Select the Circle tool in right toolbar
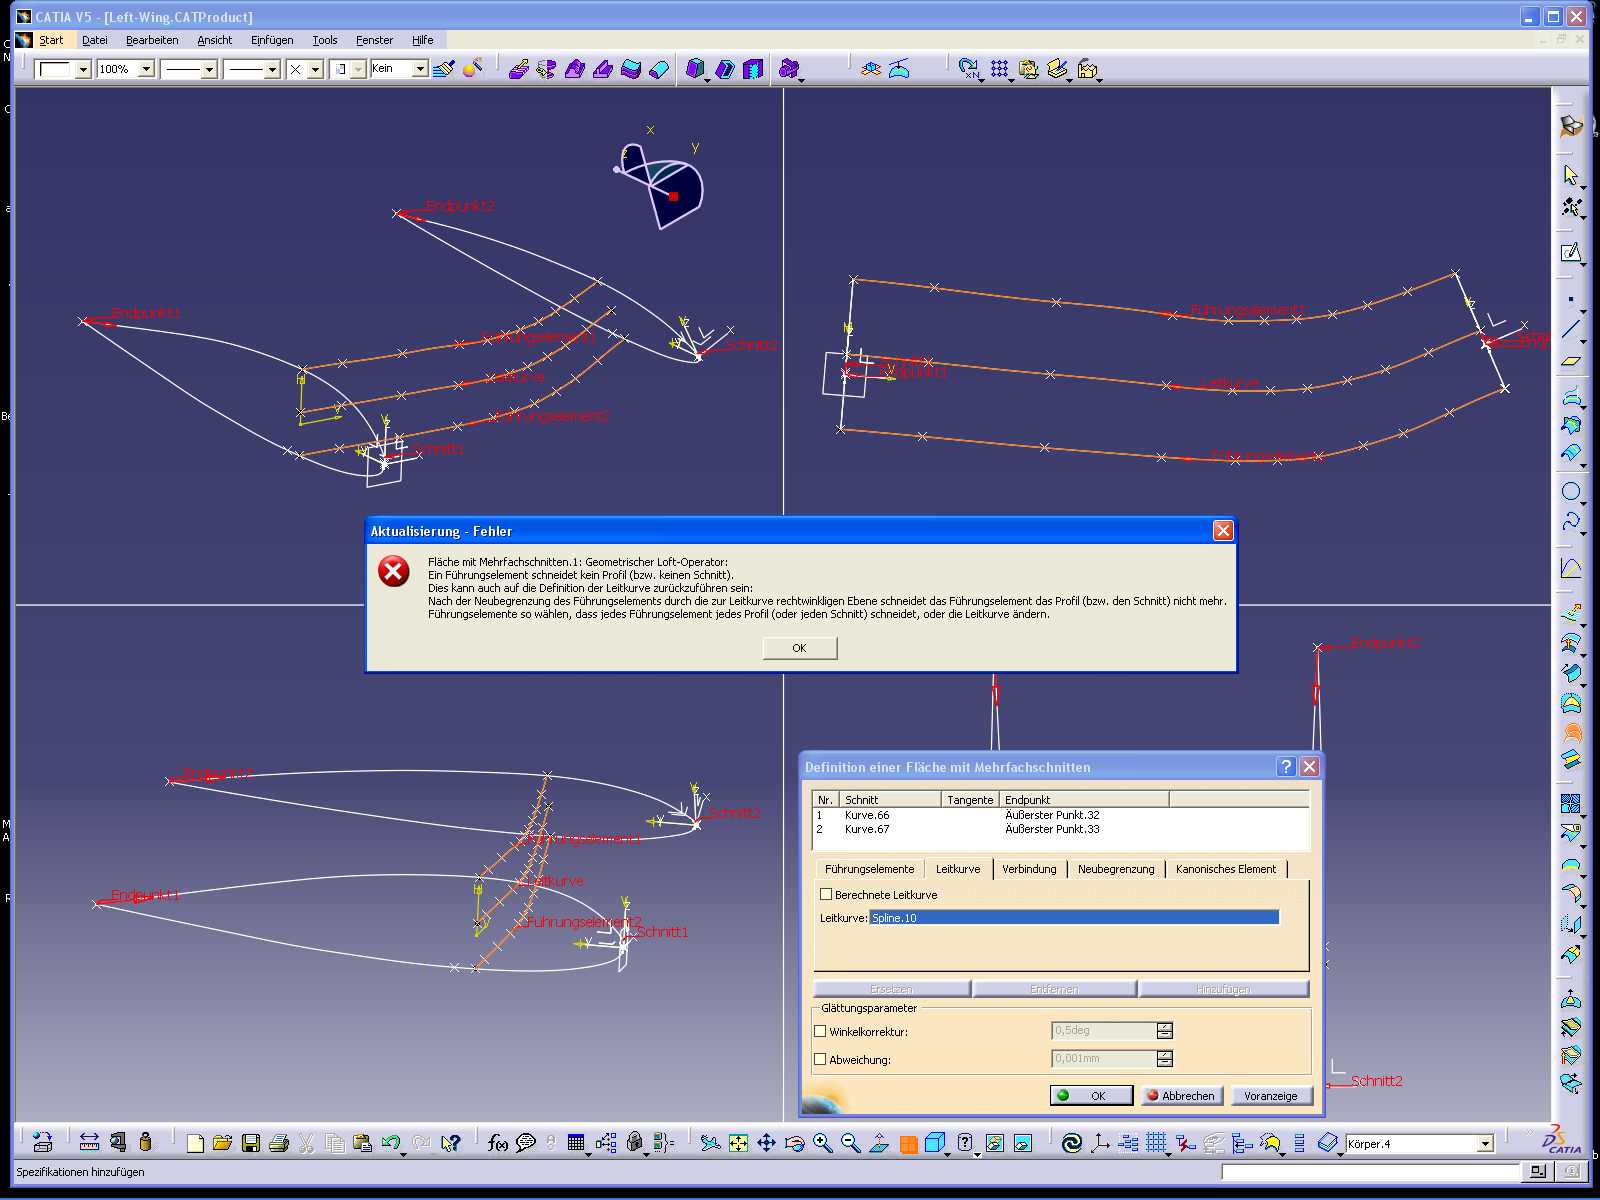Viewport: 1600px width, 1200px height. point(1571,491)
